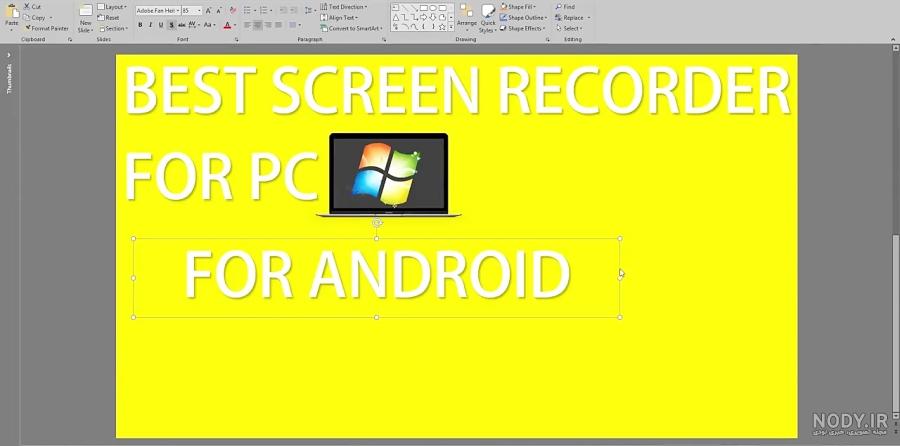Open the Shape Outline menu
Viewport: 900px width, 446px height.
[523, 18]
